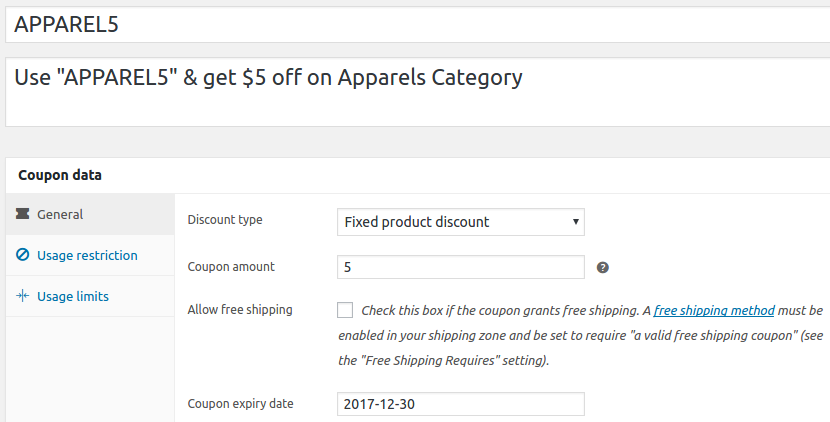Viewport: 830px width, 422px height.
Task: Click the Allow free shipping label
Action: pyautogui.click(x=240, y=310)
